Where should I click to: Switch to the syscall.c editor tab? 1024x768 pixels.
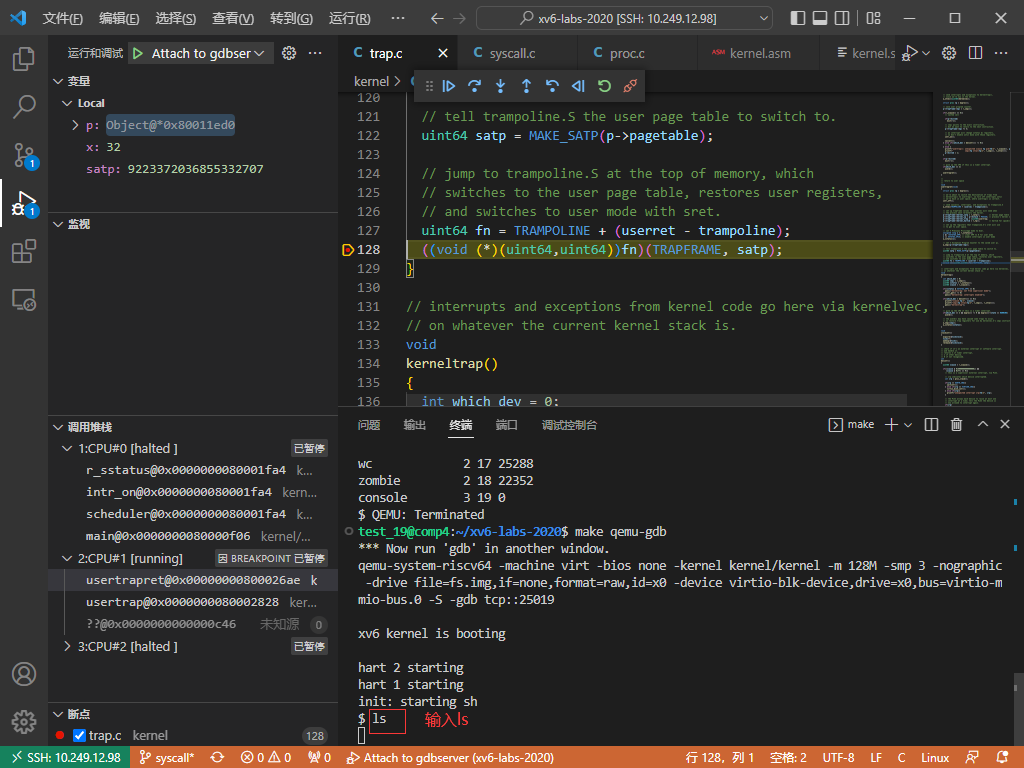511,54
